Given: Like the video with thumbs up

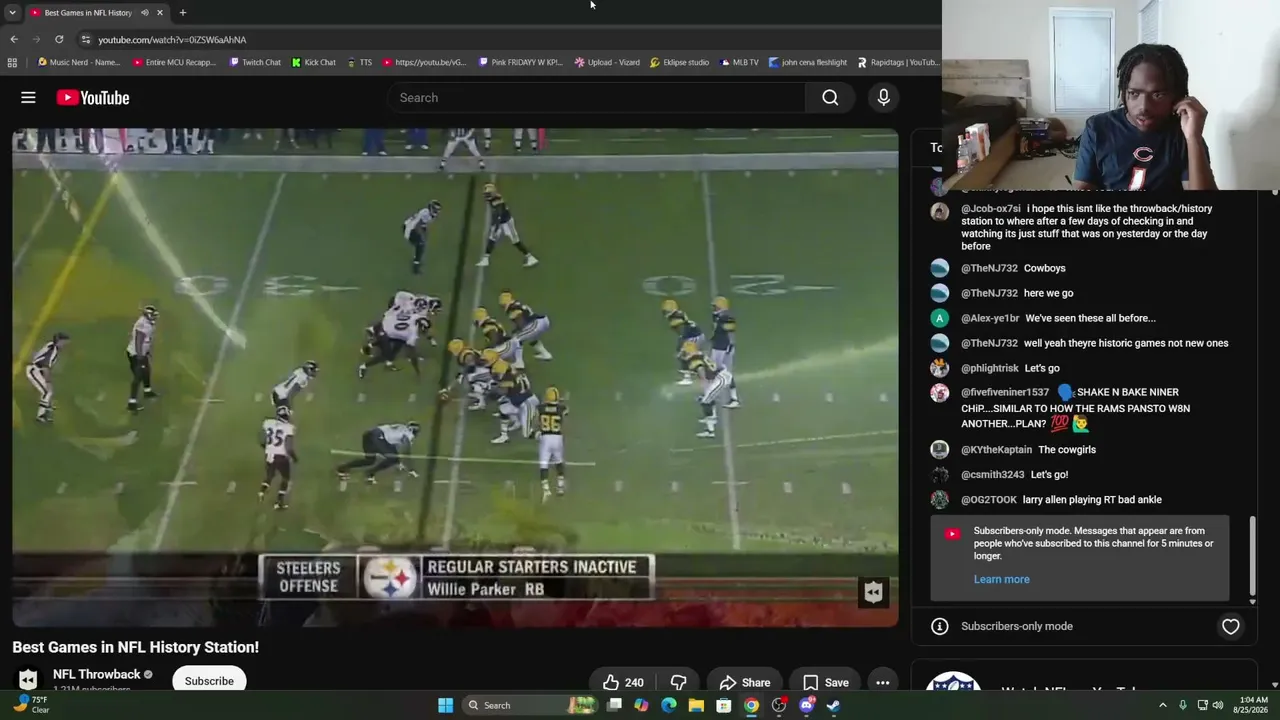Looking at the screenshot, I should pos(623,682).
